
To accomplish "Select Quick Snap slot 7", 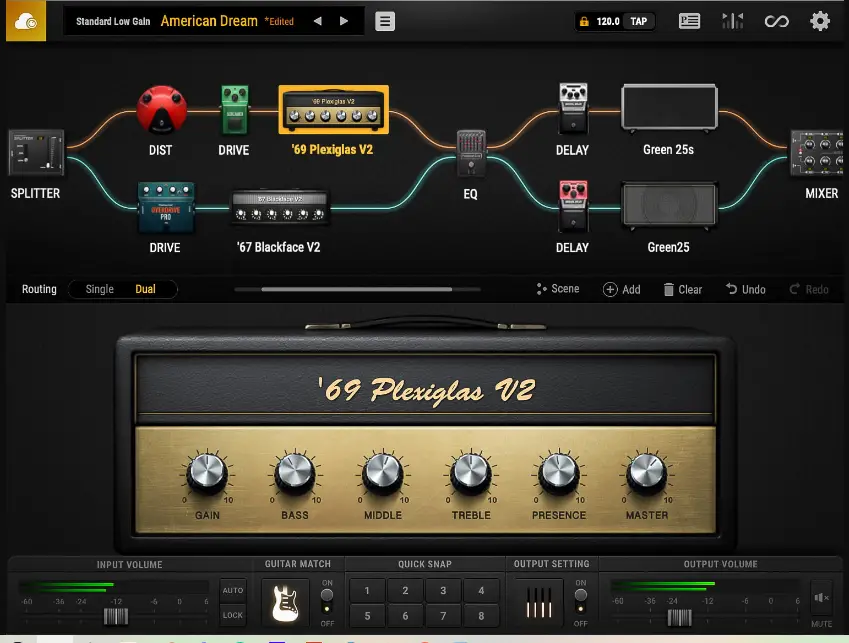I will click(443, 616).
